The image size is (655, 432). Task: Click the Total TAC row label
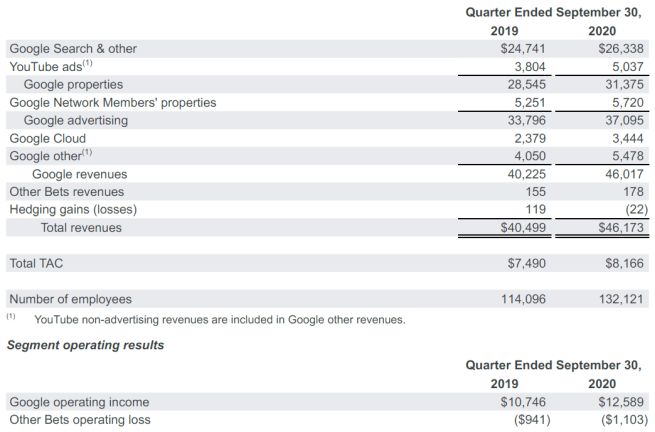pyautogui.click(x=37, y=263)
